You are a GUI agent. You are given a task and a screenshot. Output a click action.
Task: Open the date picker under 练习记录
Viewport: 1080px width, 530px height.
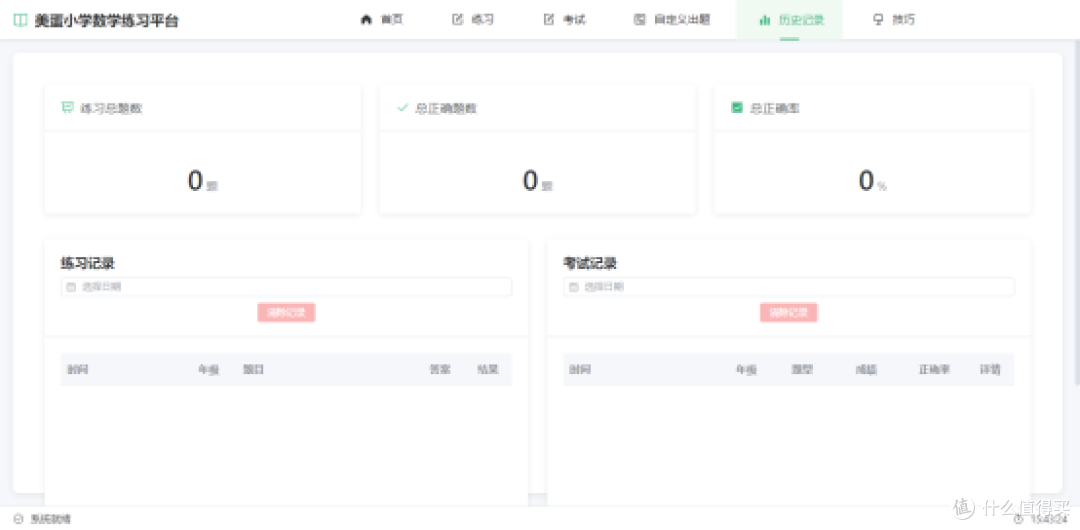point(287,287)
